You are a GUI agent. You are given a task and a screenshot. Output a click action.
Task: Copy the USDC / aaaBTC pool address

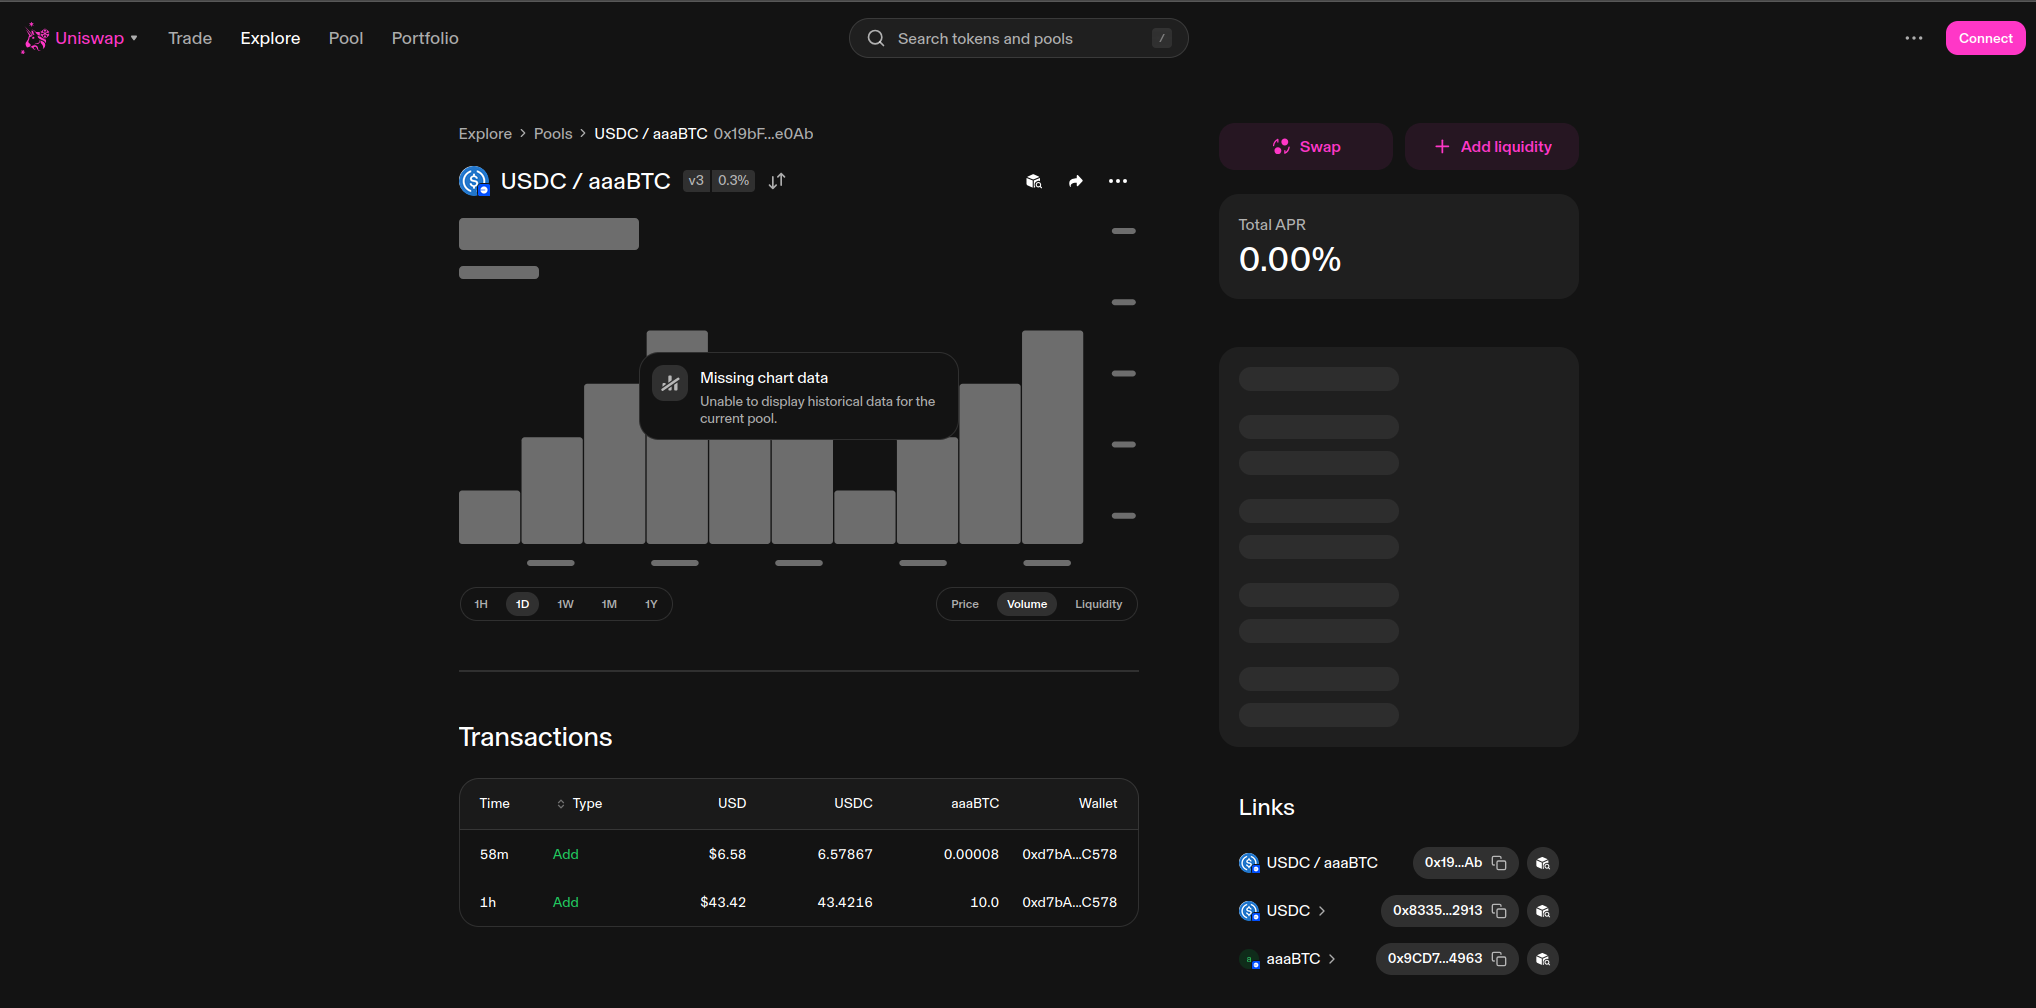click(x=1498, y=863)
